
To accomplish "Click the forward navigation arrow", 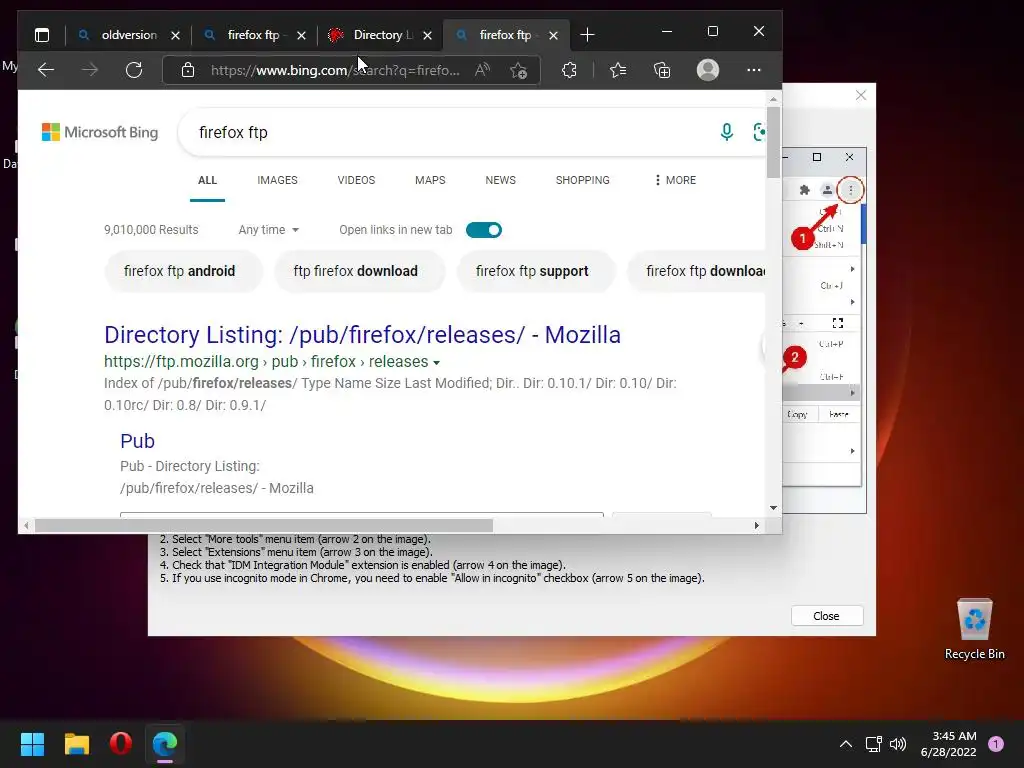I will click(x=90, y=70).
